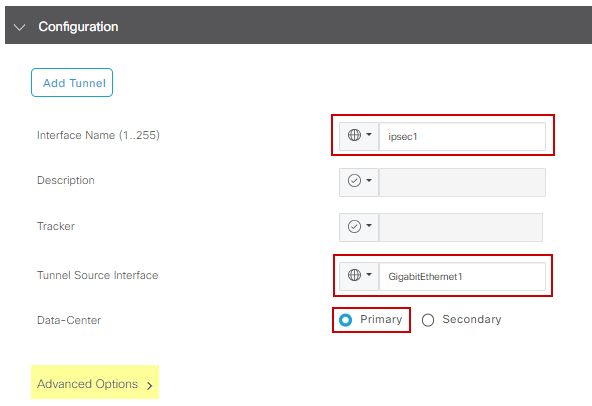Click the 'Data-Center' label
Viewport: 592px width, 406px height.
pyautogui.click(x=69, y=320)
